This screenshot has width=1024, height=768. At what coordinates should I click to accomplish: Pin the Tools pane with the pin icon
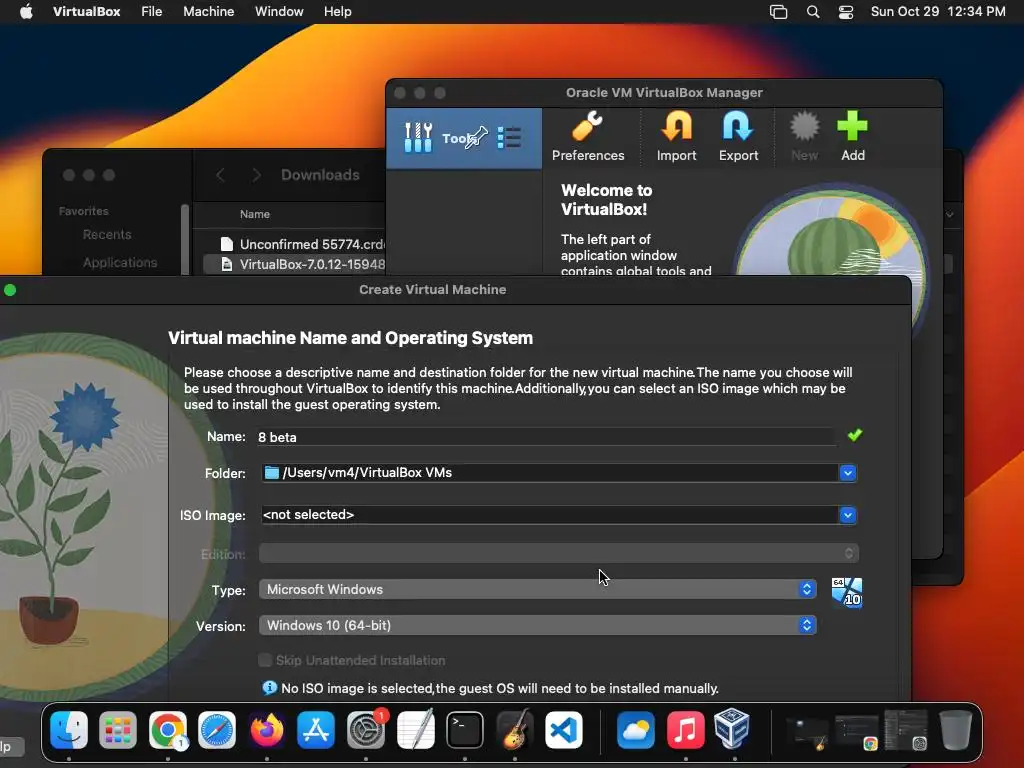[477, 137]
